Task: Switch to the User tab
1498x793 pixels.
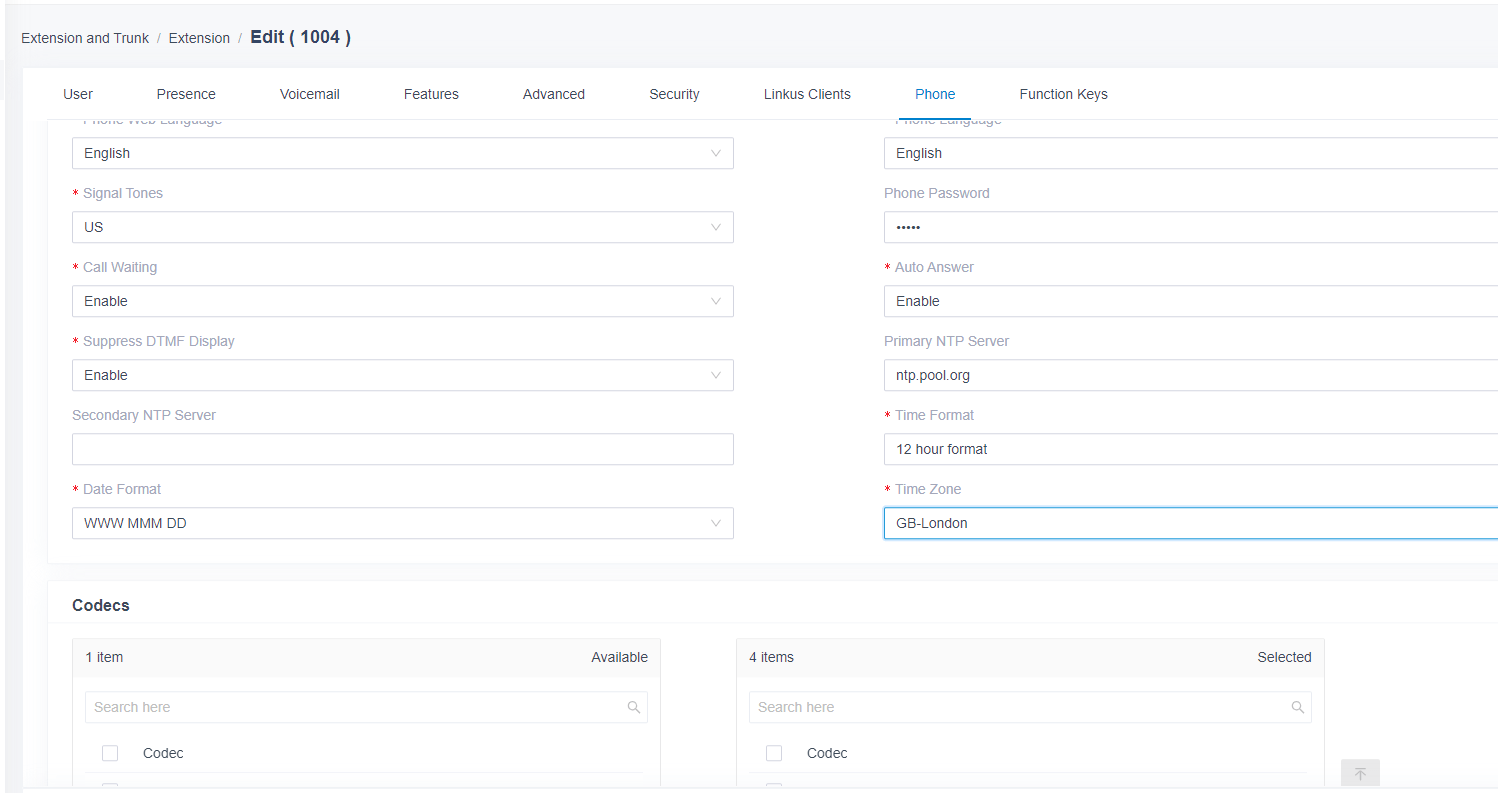Action: click(77, 94)
